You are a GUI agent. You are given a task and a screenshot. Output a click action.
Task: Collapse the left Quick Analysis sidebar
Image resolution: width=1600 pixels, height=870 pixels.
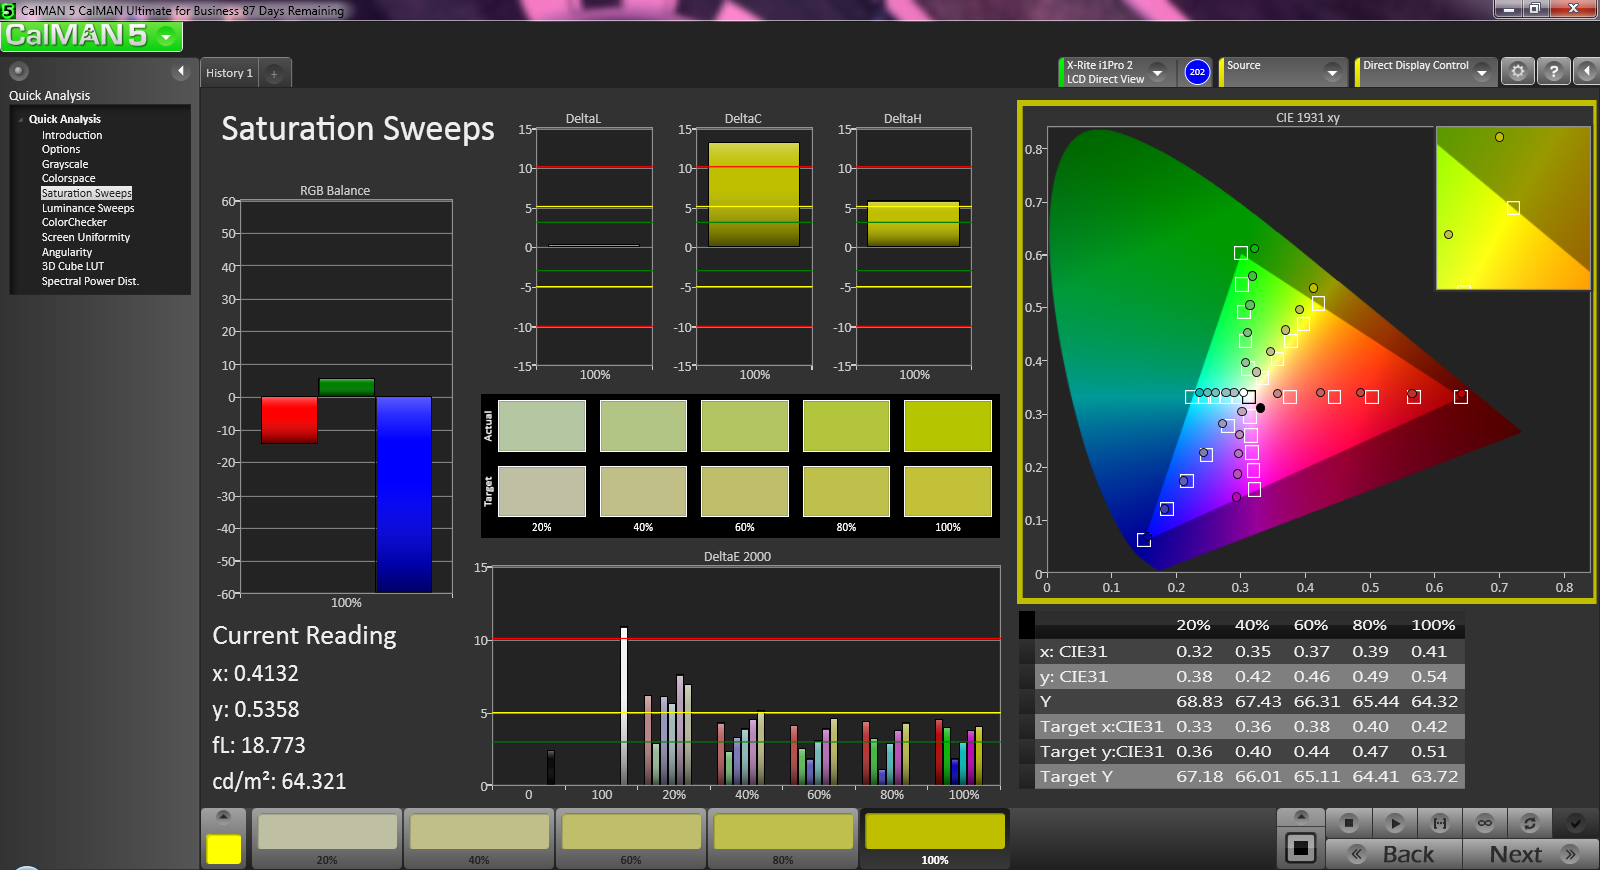click(x=181, y=71)
